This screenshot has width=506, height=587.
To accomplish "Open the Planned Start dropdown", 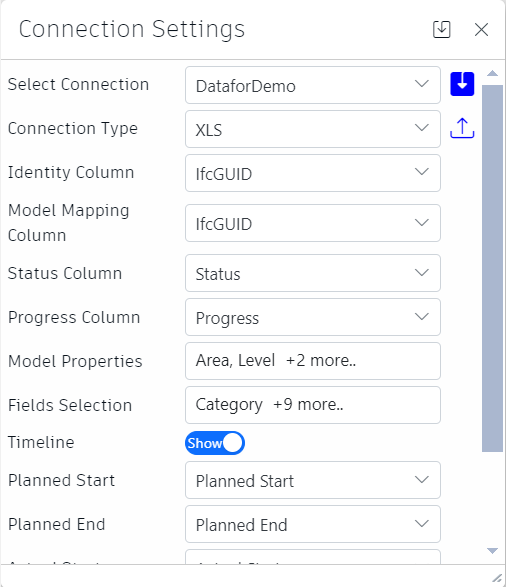I will tap(313, 480).
